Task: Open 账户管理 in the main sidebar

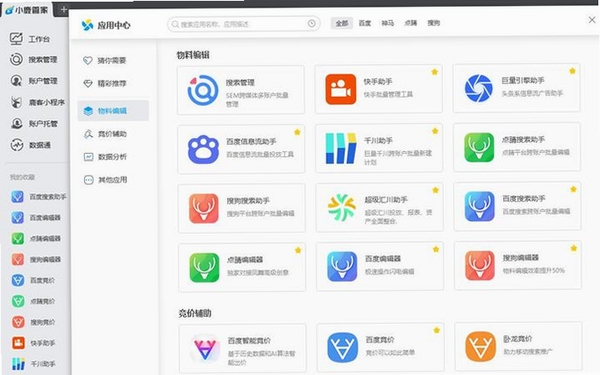Action: tap(34, 81)
